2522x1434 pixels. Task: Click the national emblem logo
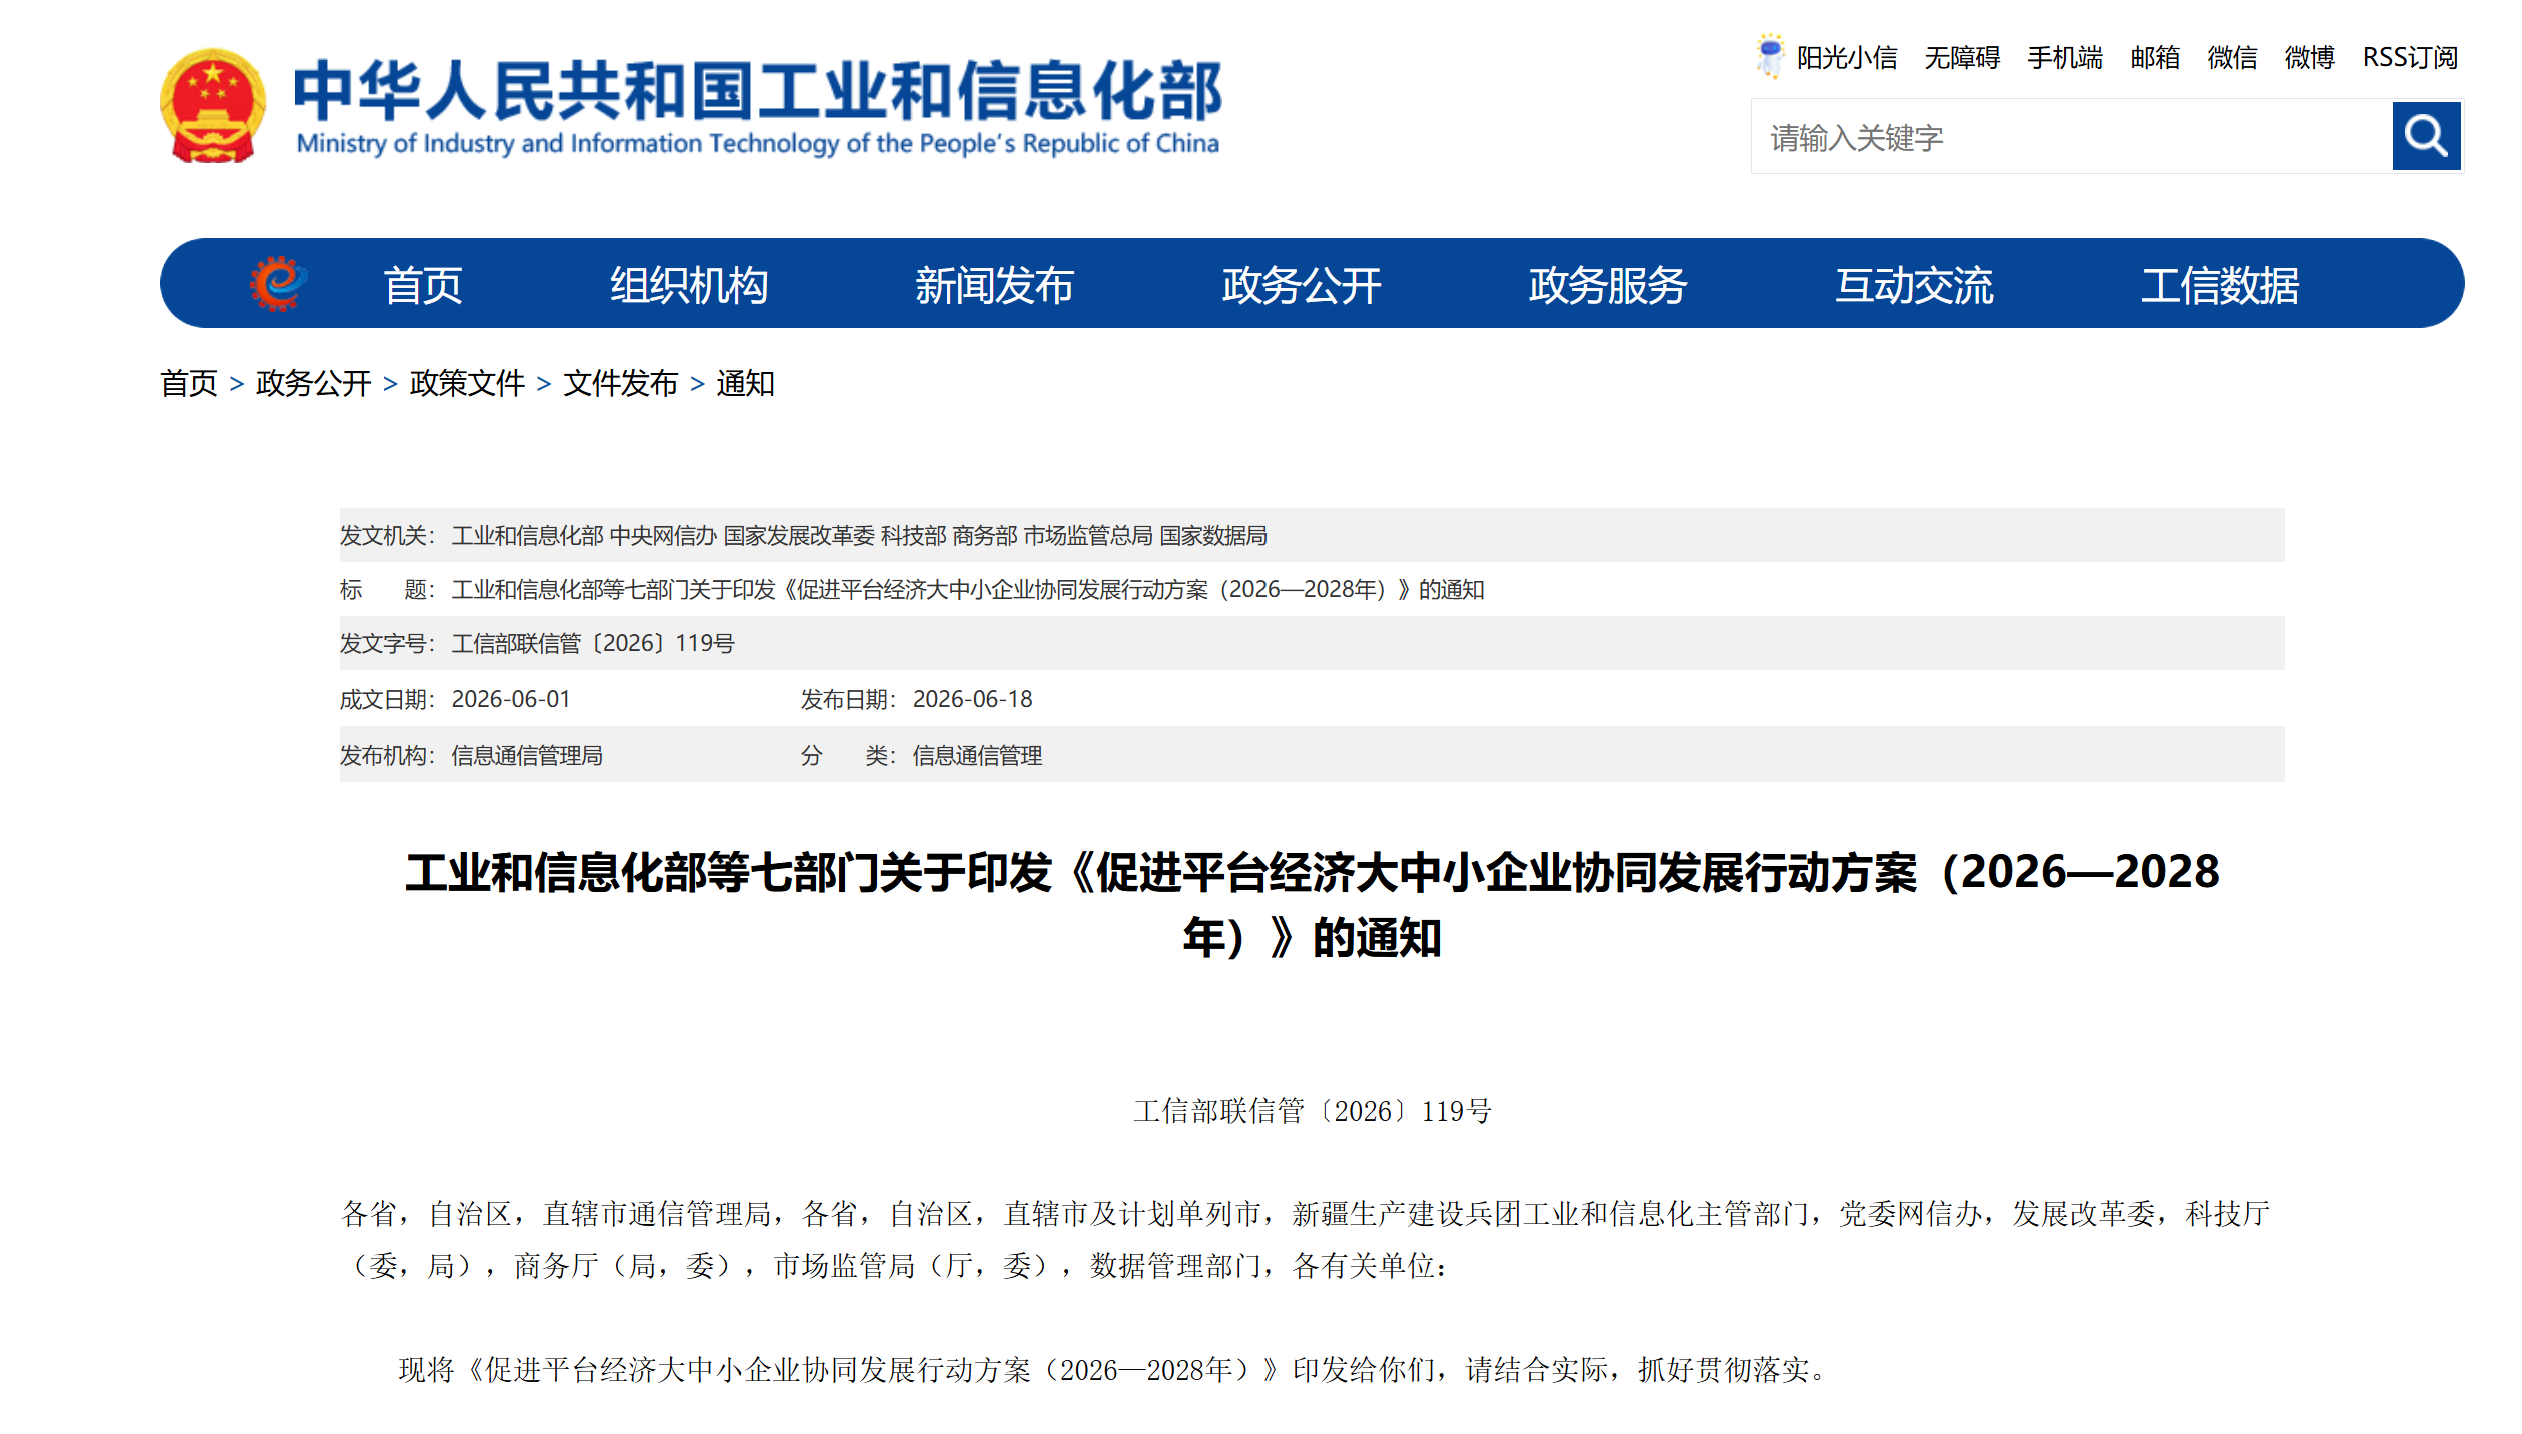pyautogui.click(x=213, y=106)
